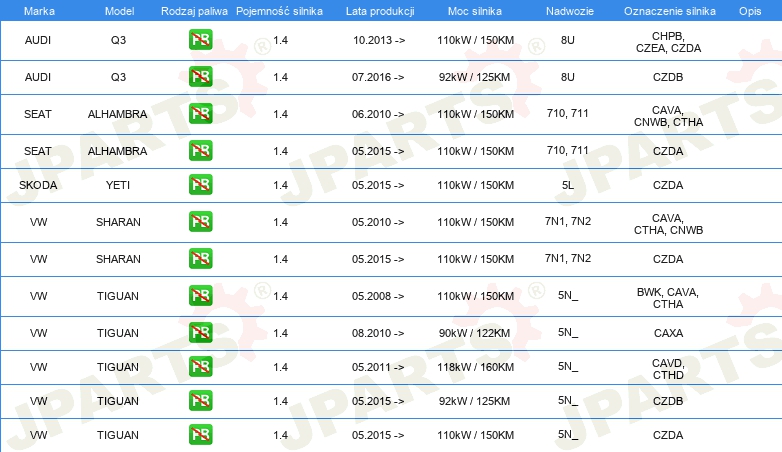Select the fuel icon for SEAT ALHAMBRA 06.2010
Viewport: 782px width, 452px height.
(x=200, y=114)
